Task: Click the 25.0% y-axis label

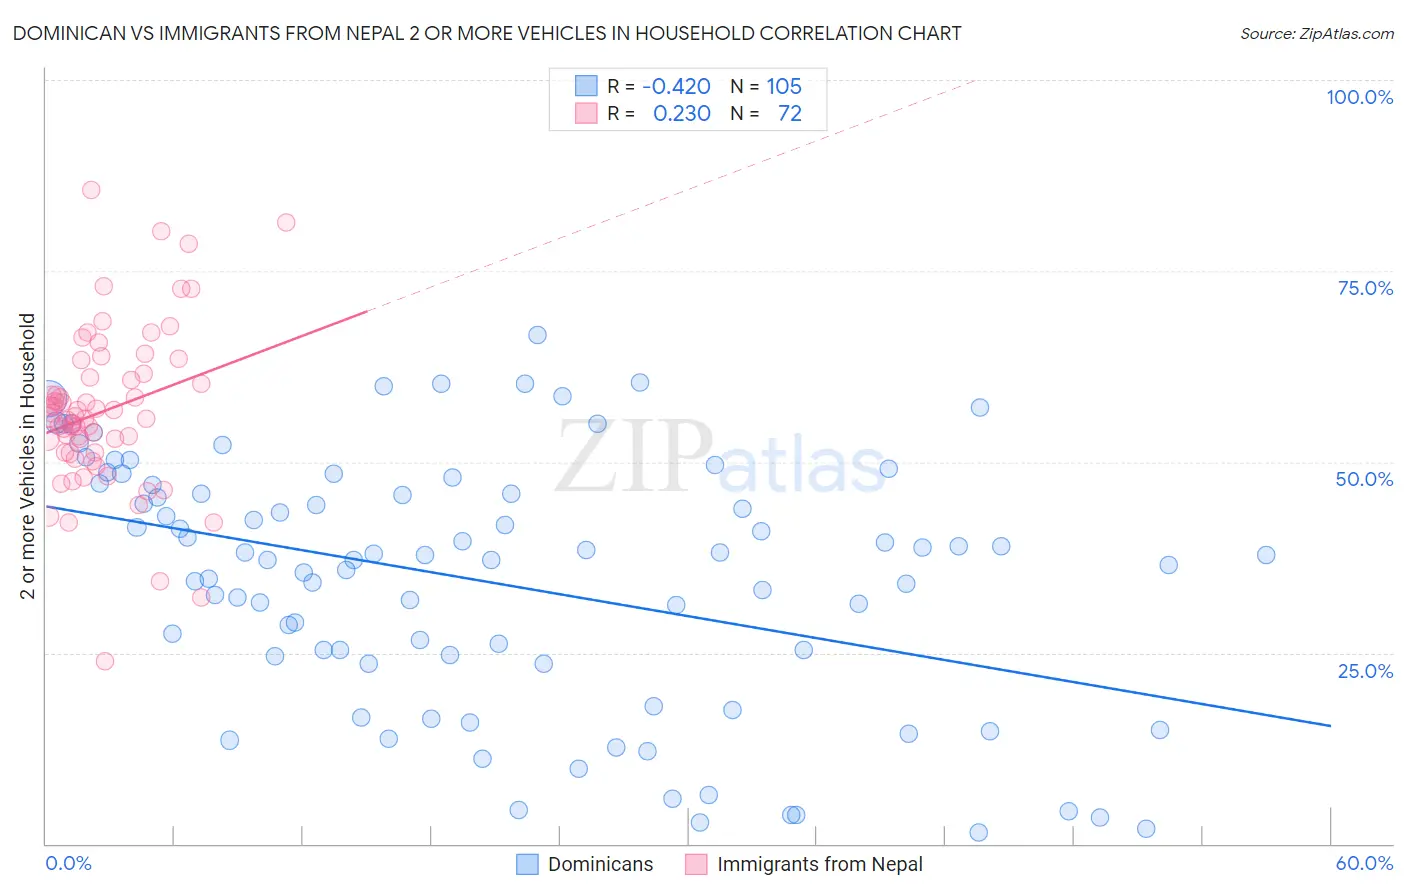Action: [1365, 671]
